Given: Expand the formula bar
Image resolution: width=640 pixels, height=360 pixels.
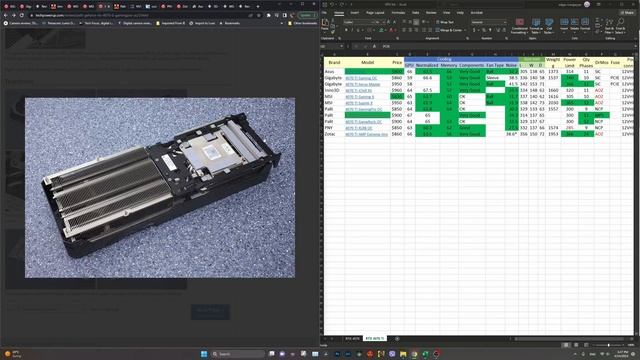Looking at the screenshot, I should tap(636, 47).
